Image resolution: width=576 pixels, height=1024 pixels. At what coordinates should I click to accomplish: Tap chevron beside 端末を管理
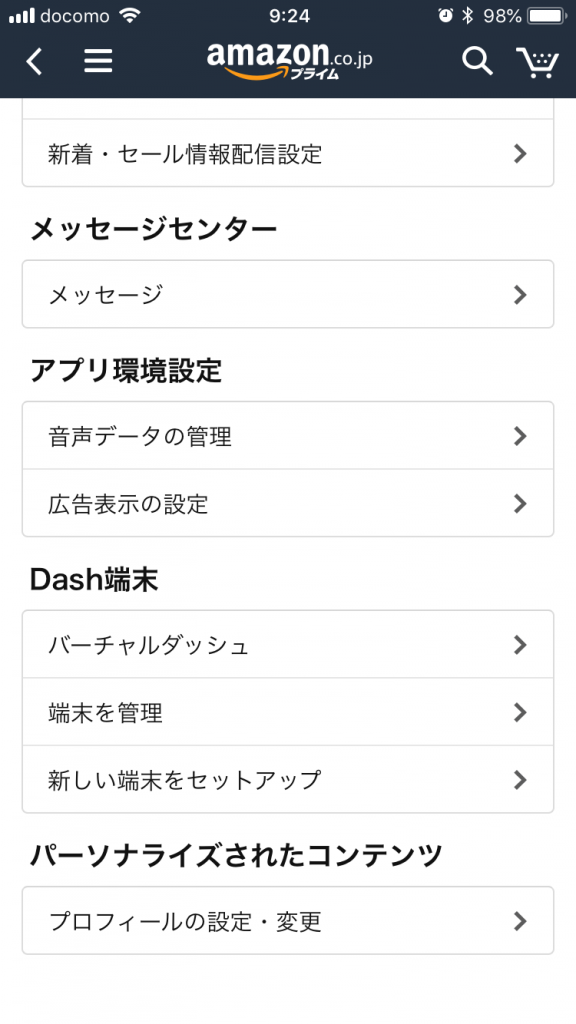[x=520, y=712]
